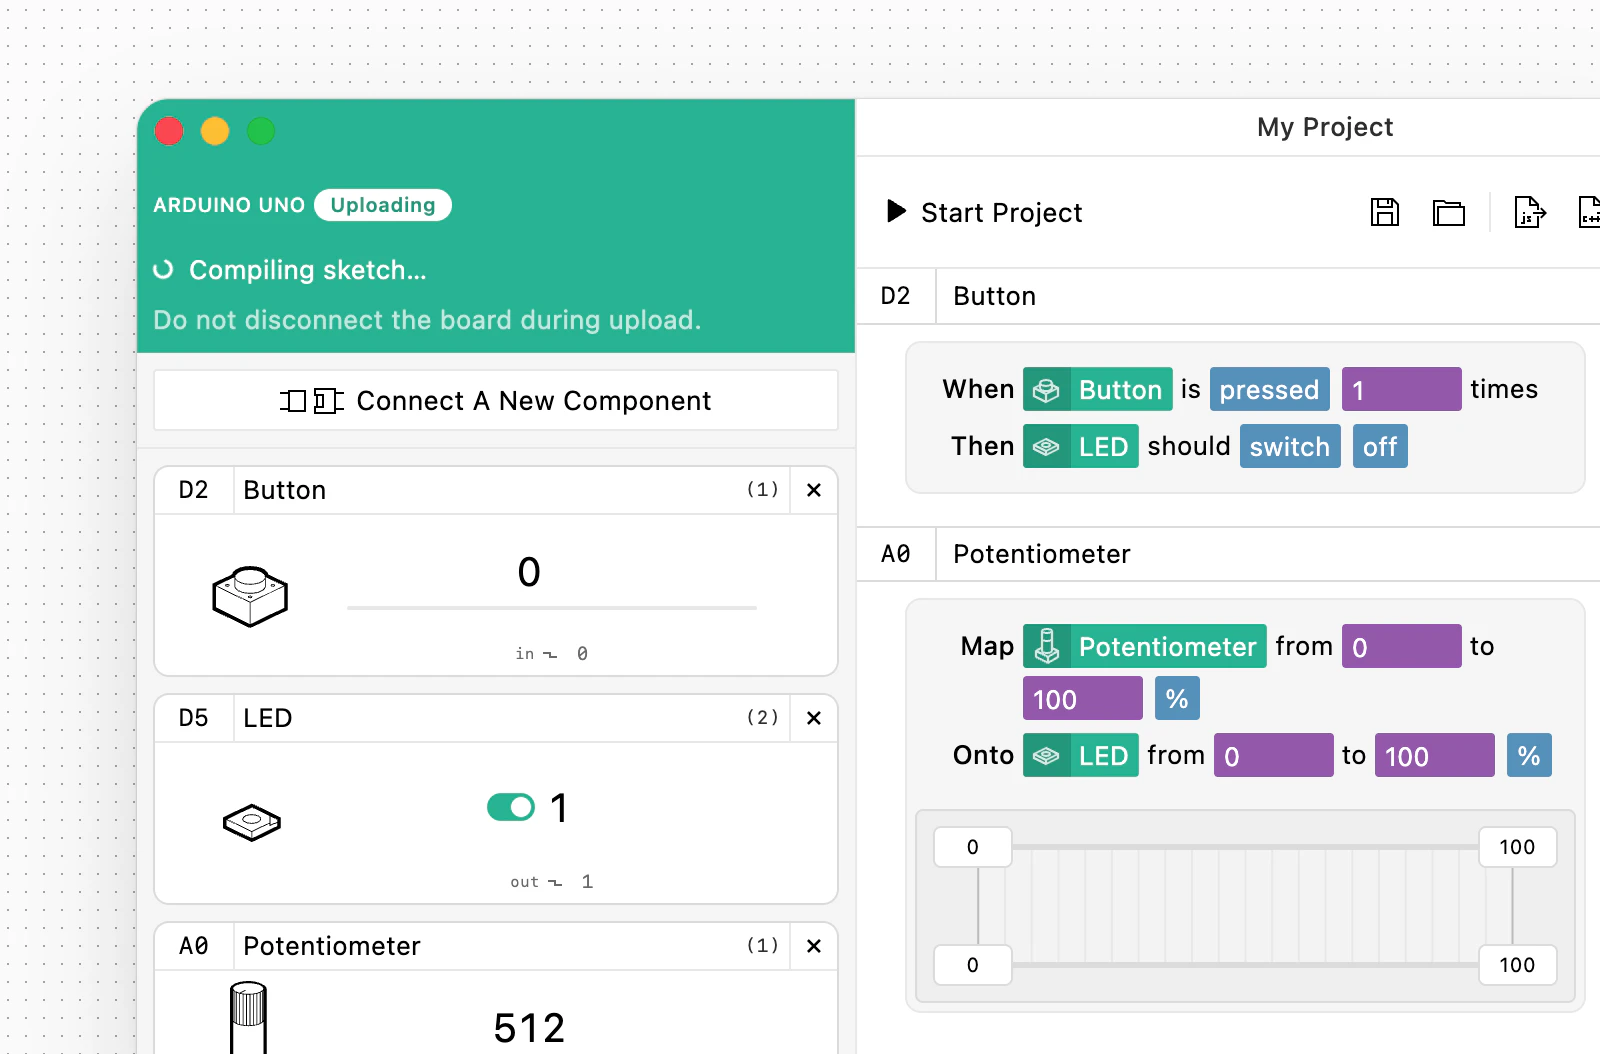Edit the Map from value field 0
This screenshot has width=1600, height=1054.
coord(1402,646)
